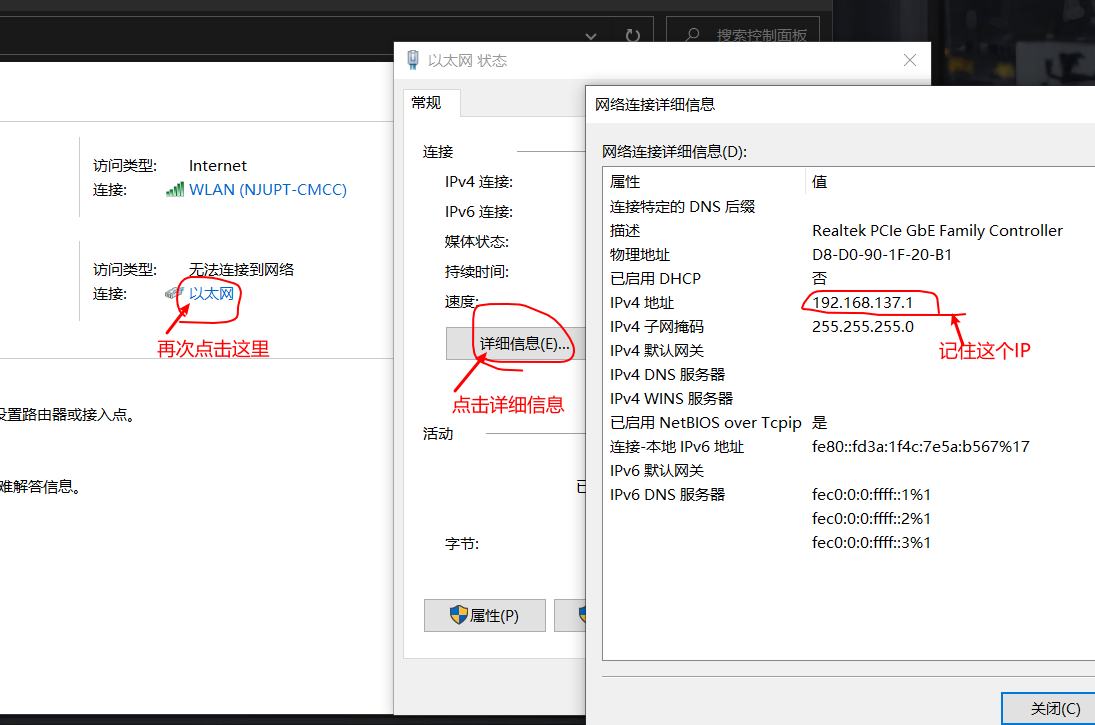Click the 以太网 状态 title bar icon
The image size is (1095, 725).
point(413,60)
